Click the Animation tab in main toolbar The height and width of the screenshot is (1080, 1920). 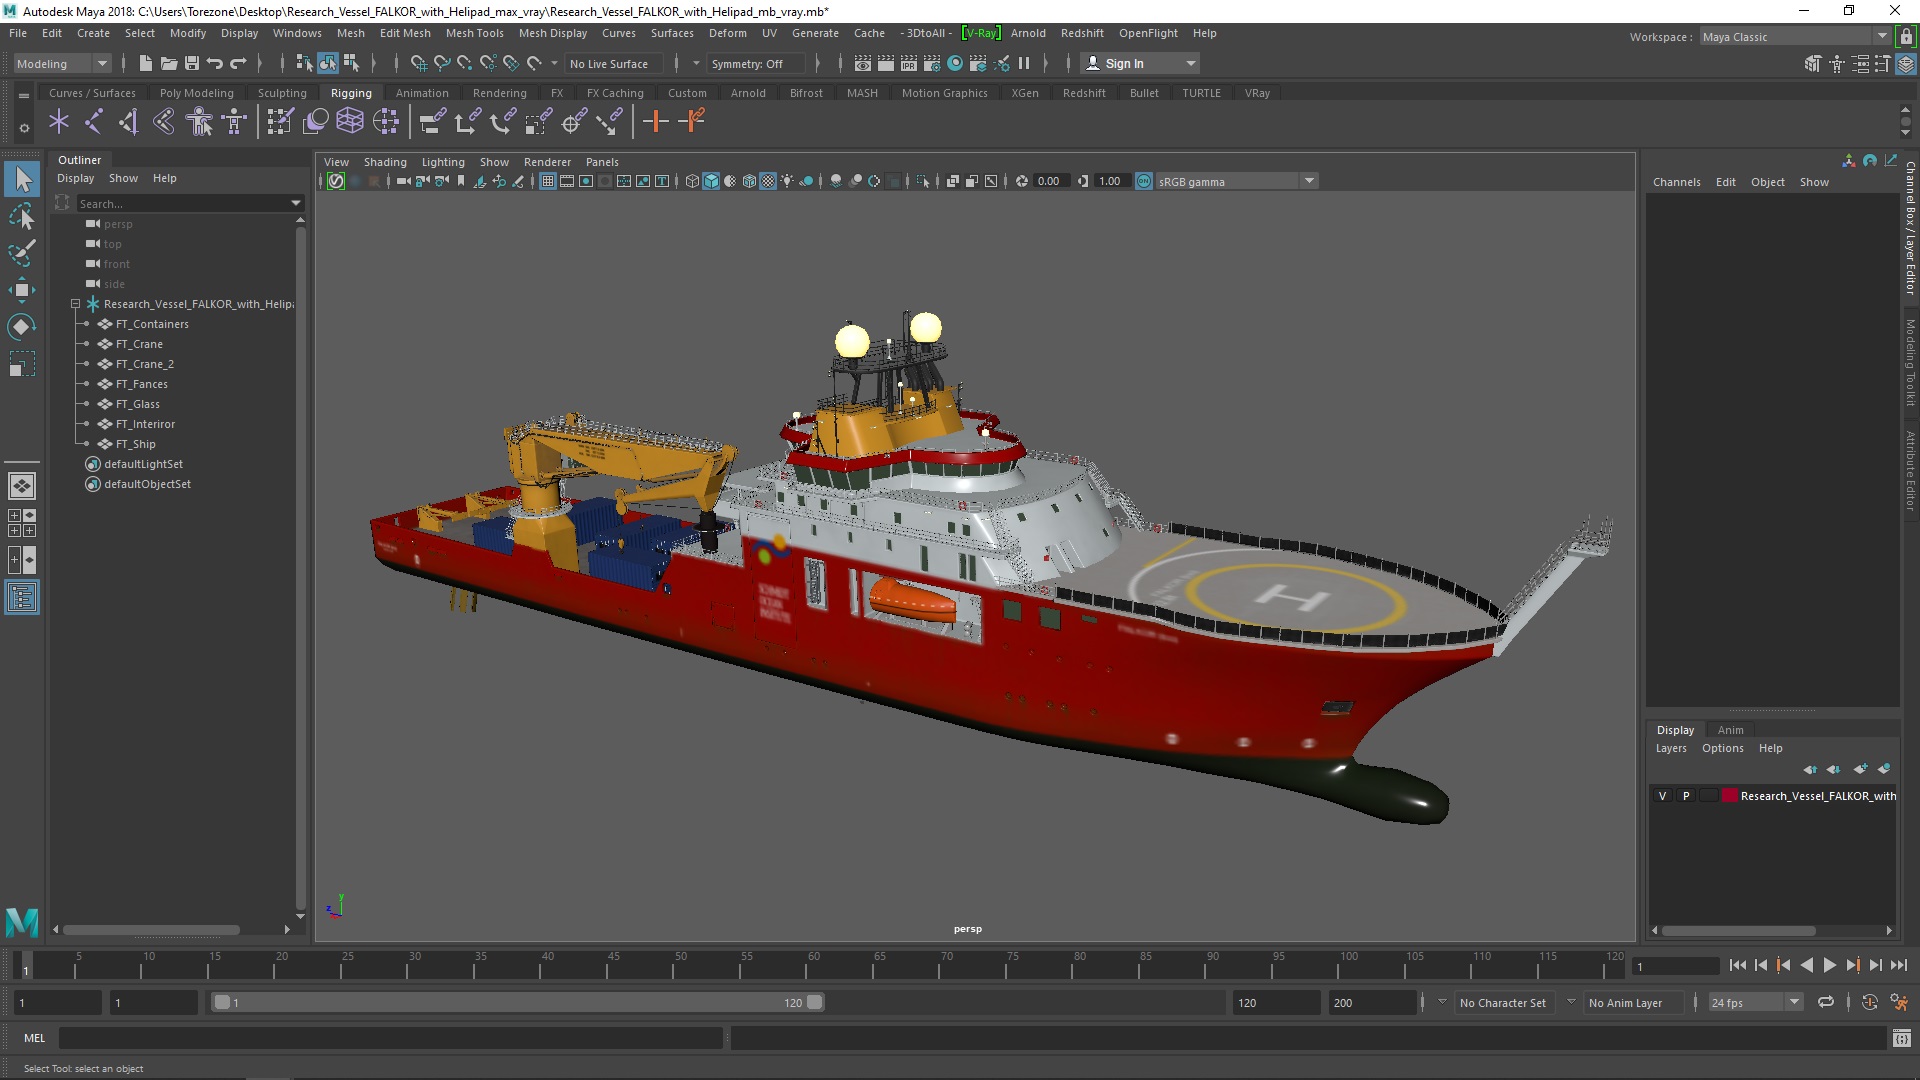pyautogui.click(x=419, y=92)
